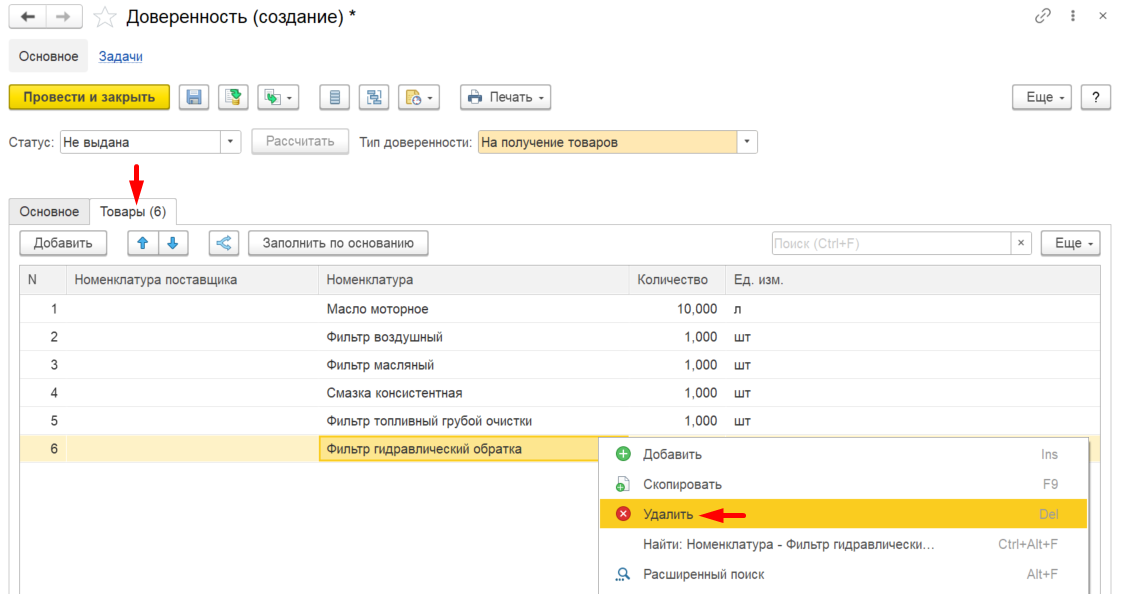This screenshot has width=1121, height=594.
Task: Select the Смазка консистентная cell
Action: point(473,392)
